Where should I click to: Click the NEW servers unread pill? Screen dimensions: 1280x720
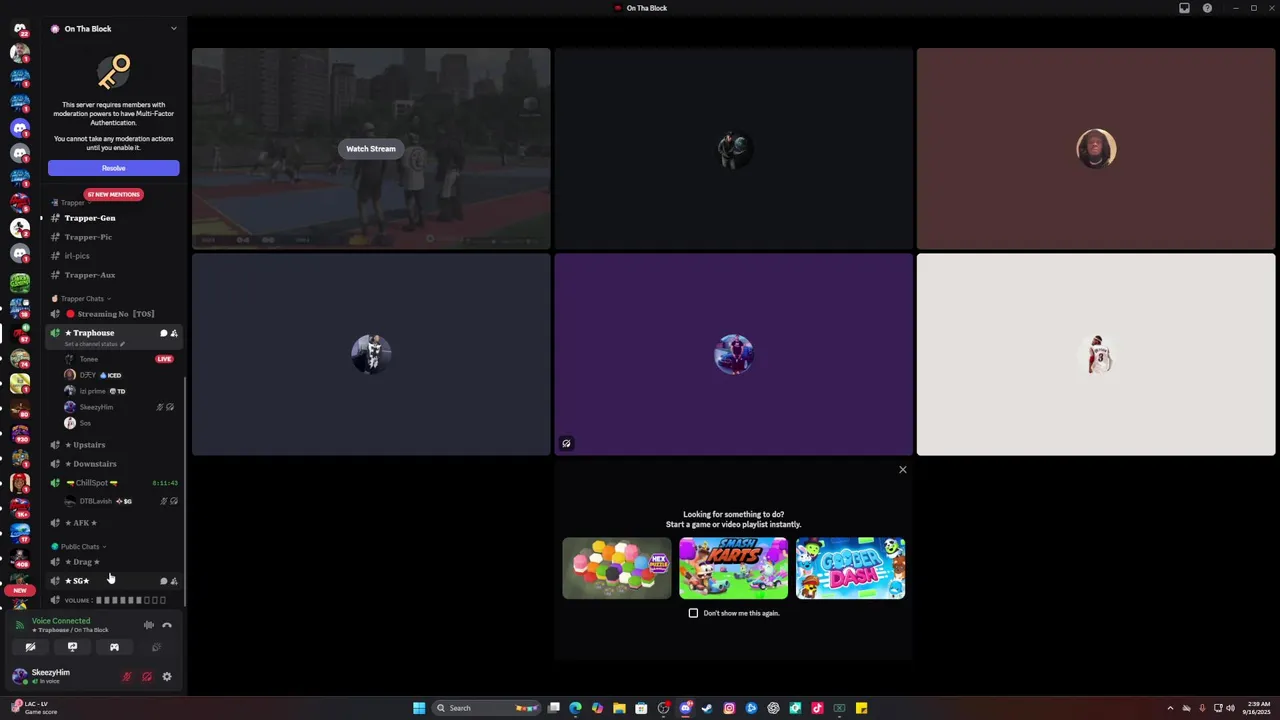point(20,590)
